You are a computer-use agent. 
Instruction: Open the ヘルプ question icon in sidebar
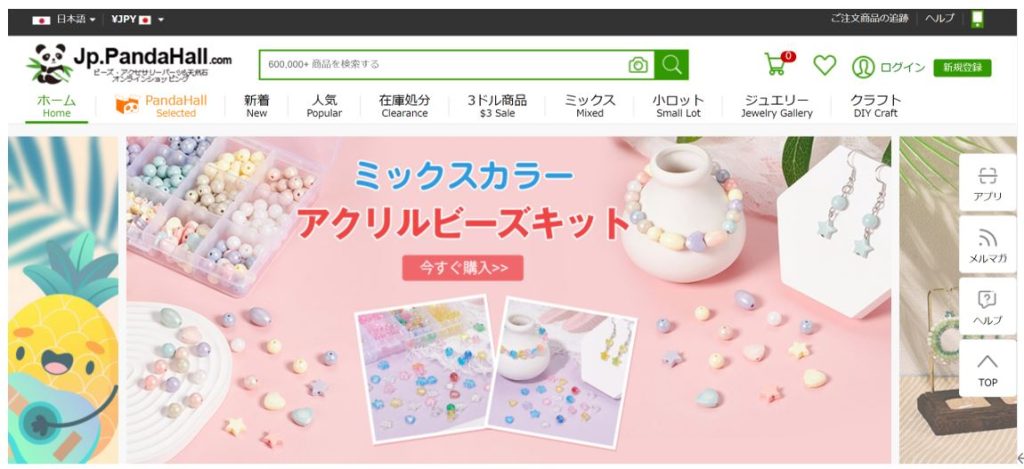[987, 307]
